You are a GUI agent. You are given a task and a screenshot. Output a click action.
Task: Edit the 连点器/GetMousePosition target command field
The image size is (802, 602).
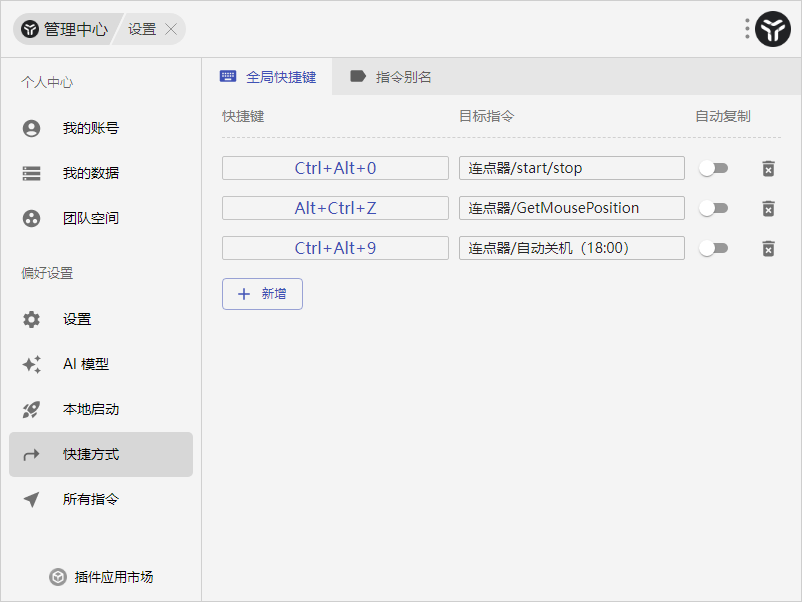coord(571,208)
